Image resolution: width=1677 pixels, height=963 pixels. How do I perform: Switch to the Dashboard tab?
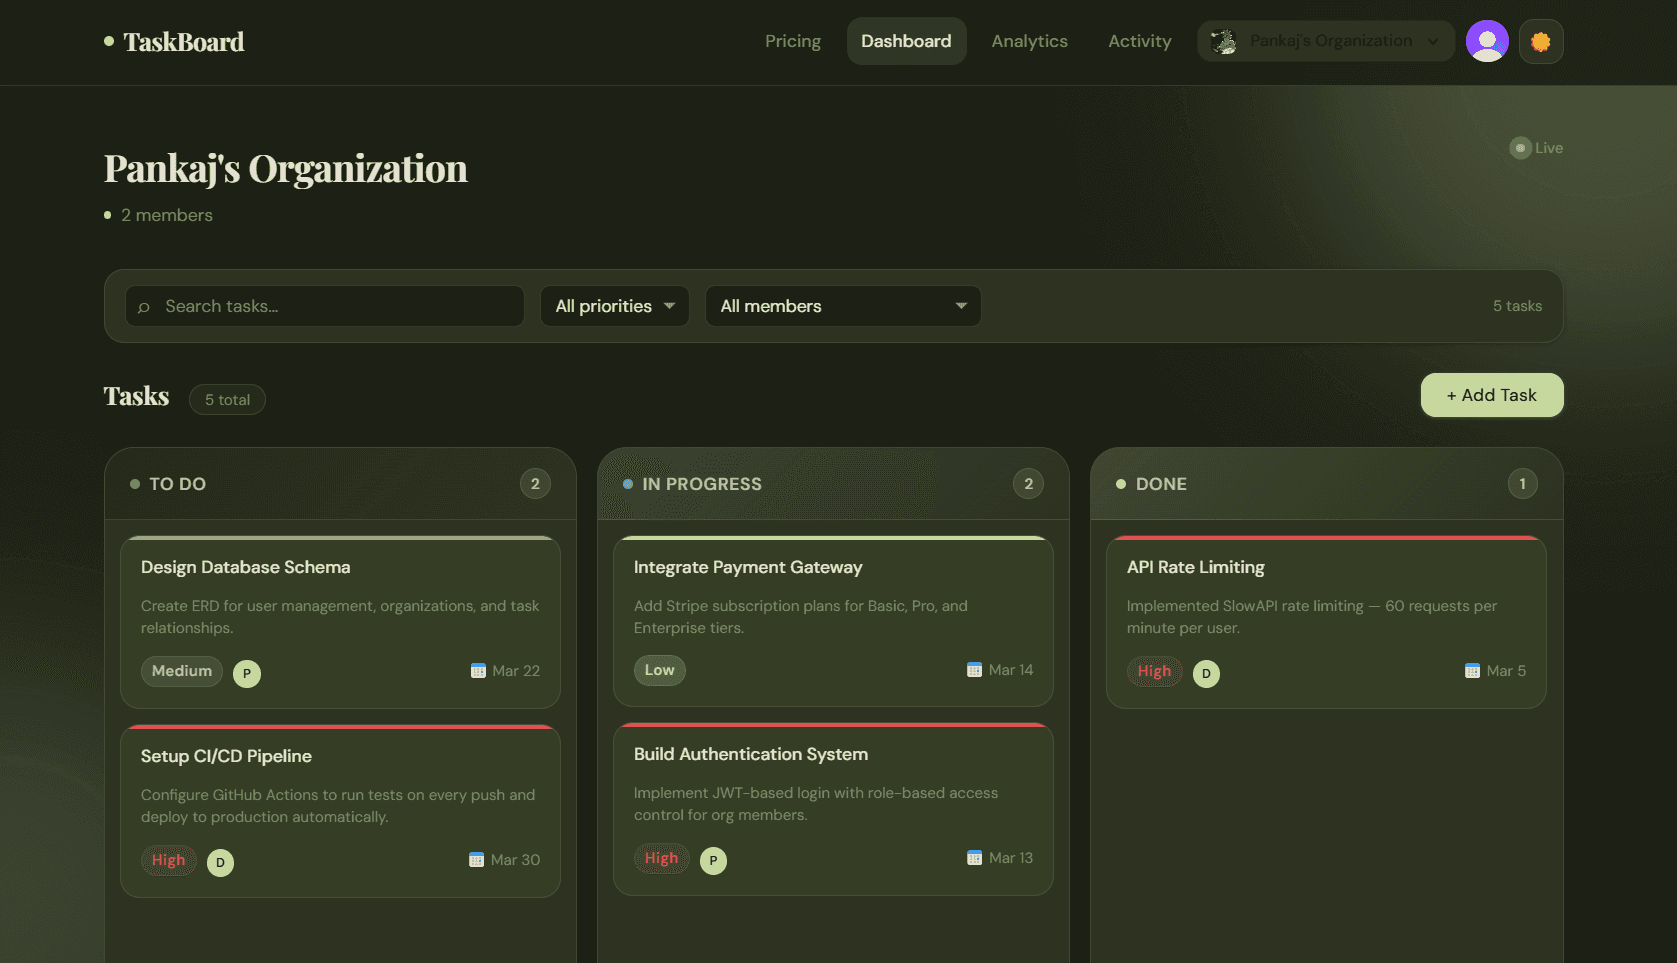906,41
